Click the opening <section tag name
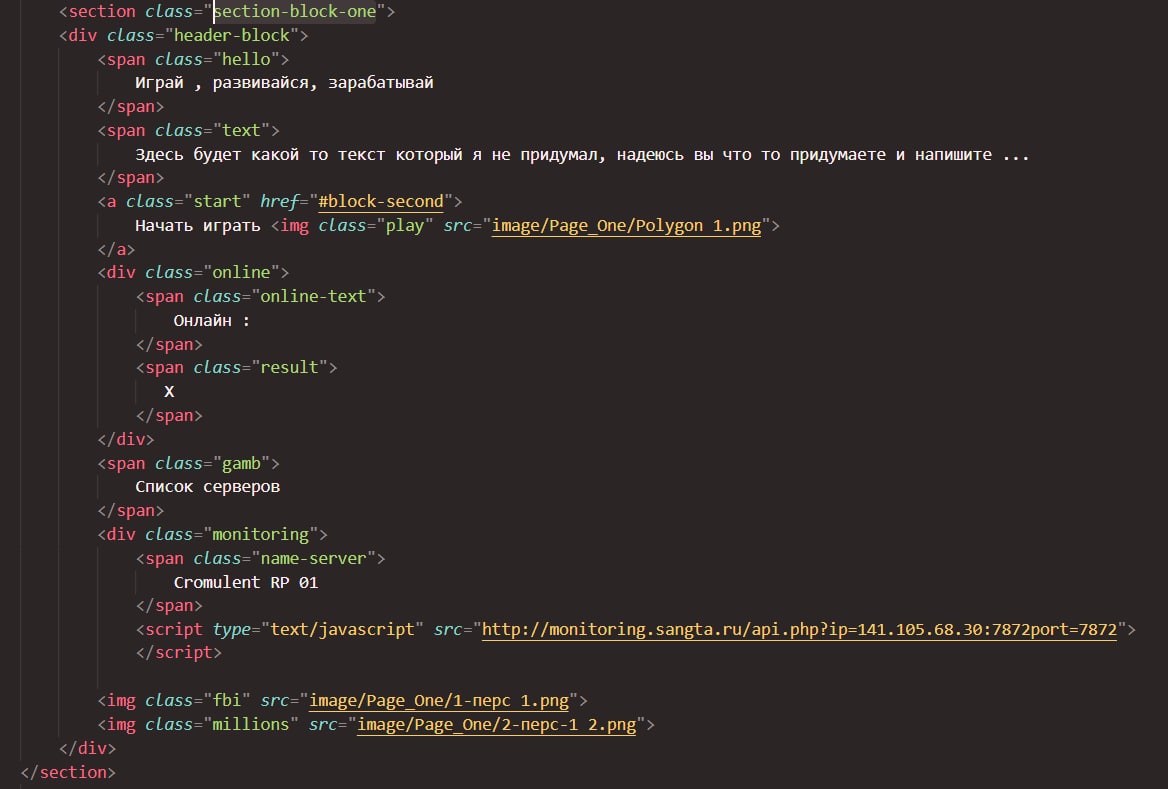1168x789 pixels. coord(102,12)
